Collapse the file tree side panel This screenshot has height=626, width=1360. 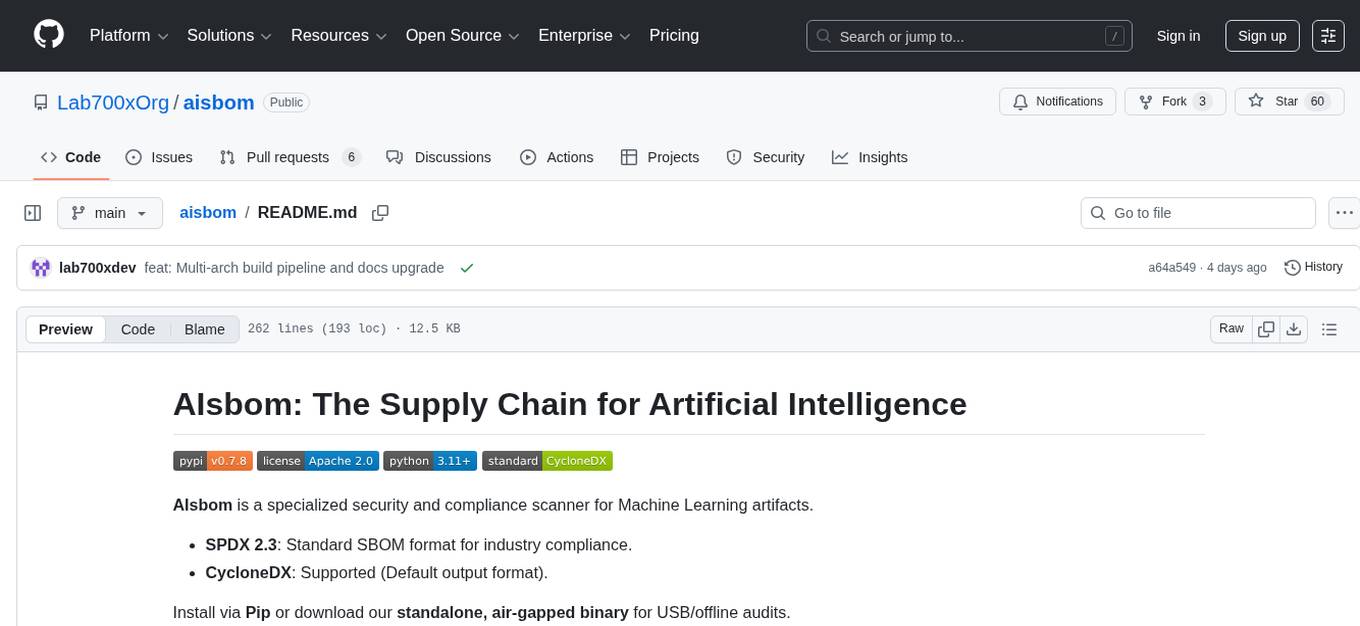pyautogui.click(x=33, y=213)
